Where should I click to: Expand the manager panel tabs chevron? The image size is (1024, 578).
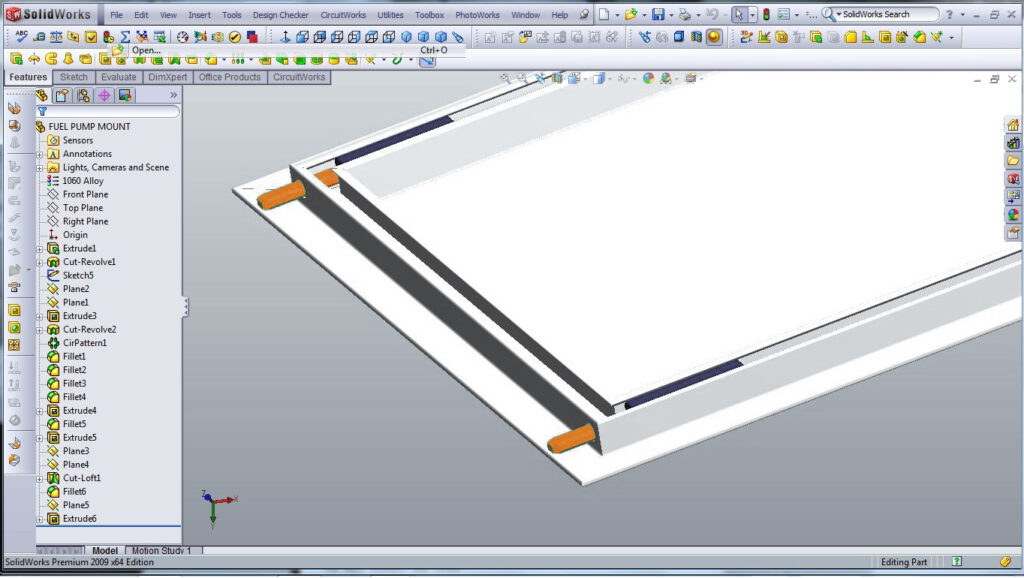[x=173, y=95]
